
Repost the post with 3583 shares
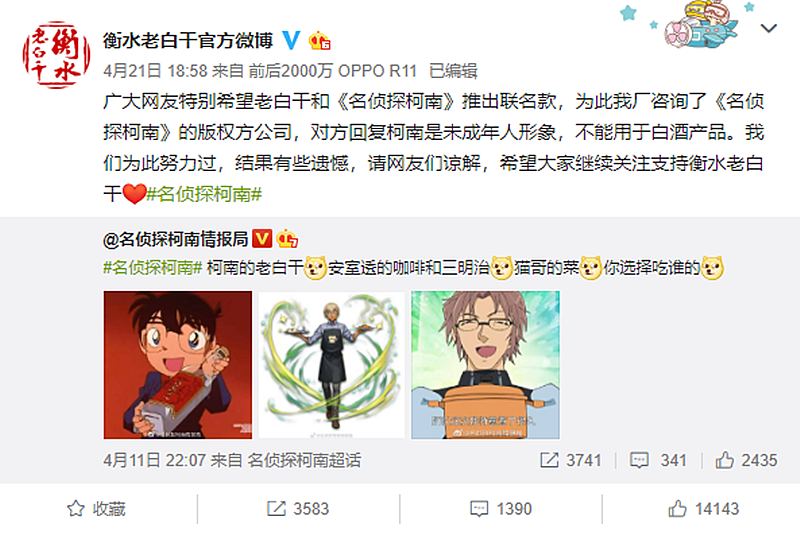(x=298, y=508)
